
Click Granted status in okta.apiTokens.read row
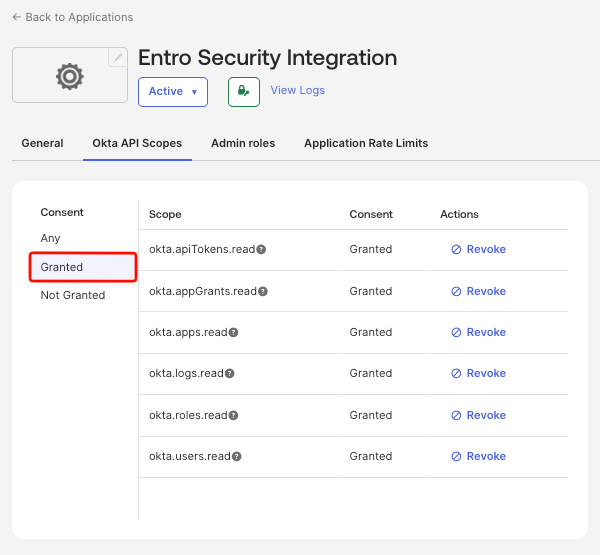pos(371,250)
